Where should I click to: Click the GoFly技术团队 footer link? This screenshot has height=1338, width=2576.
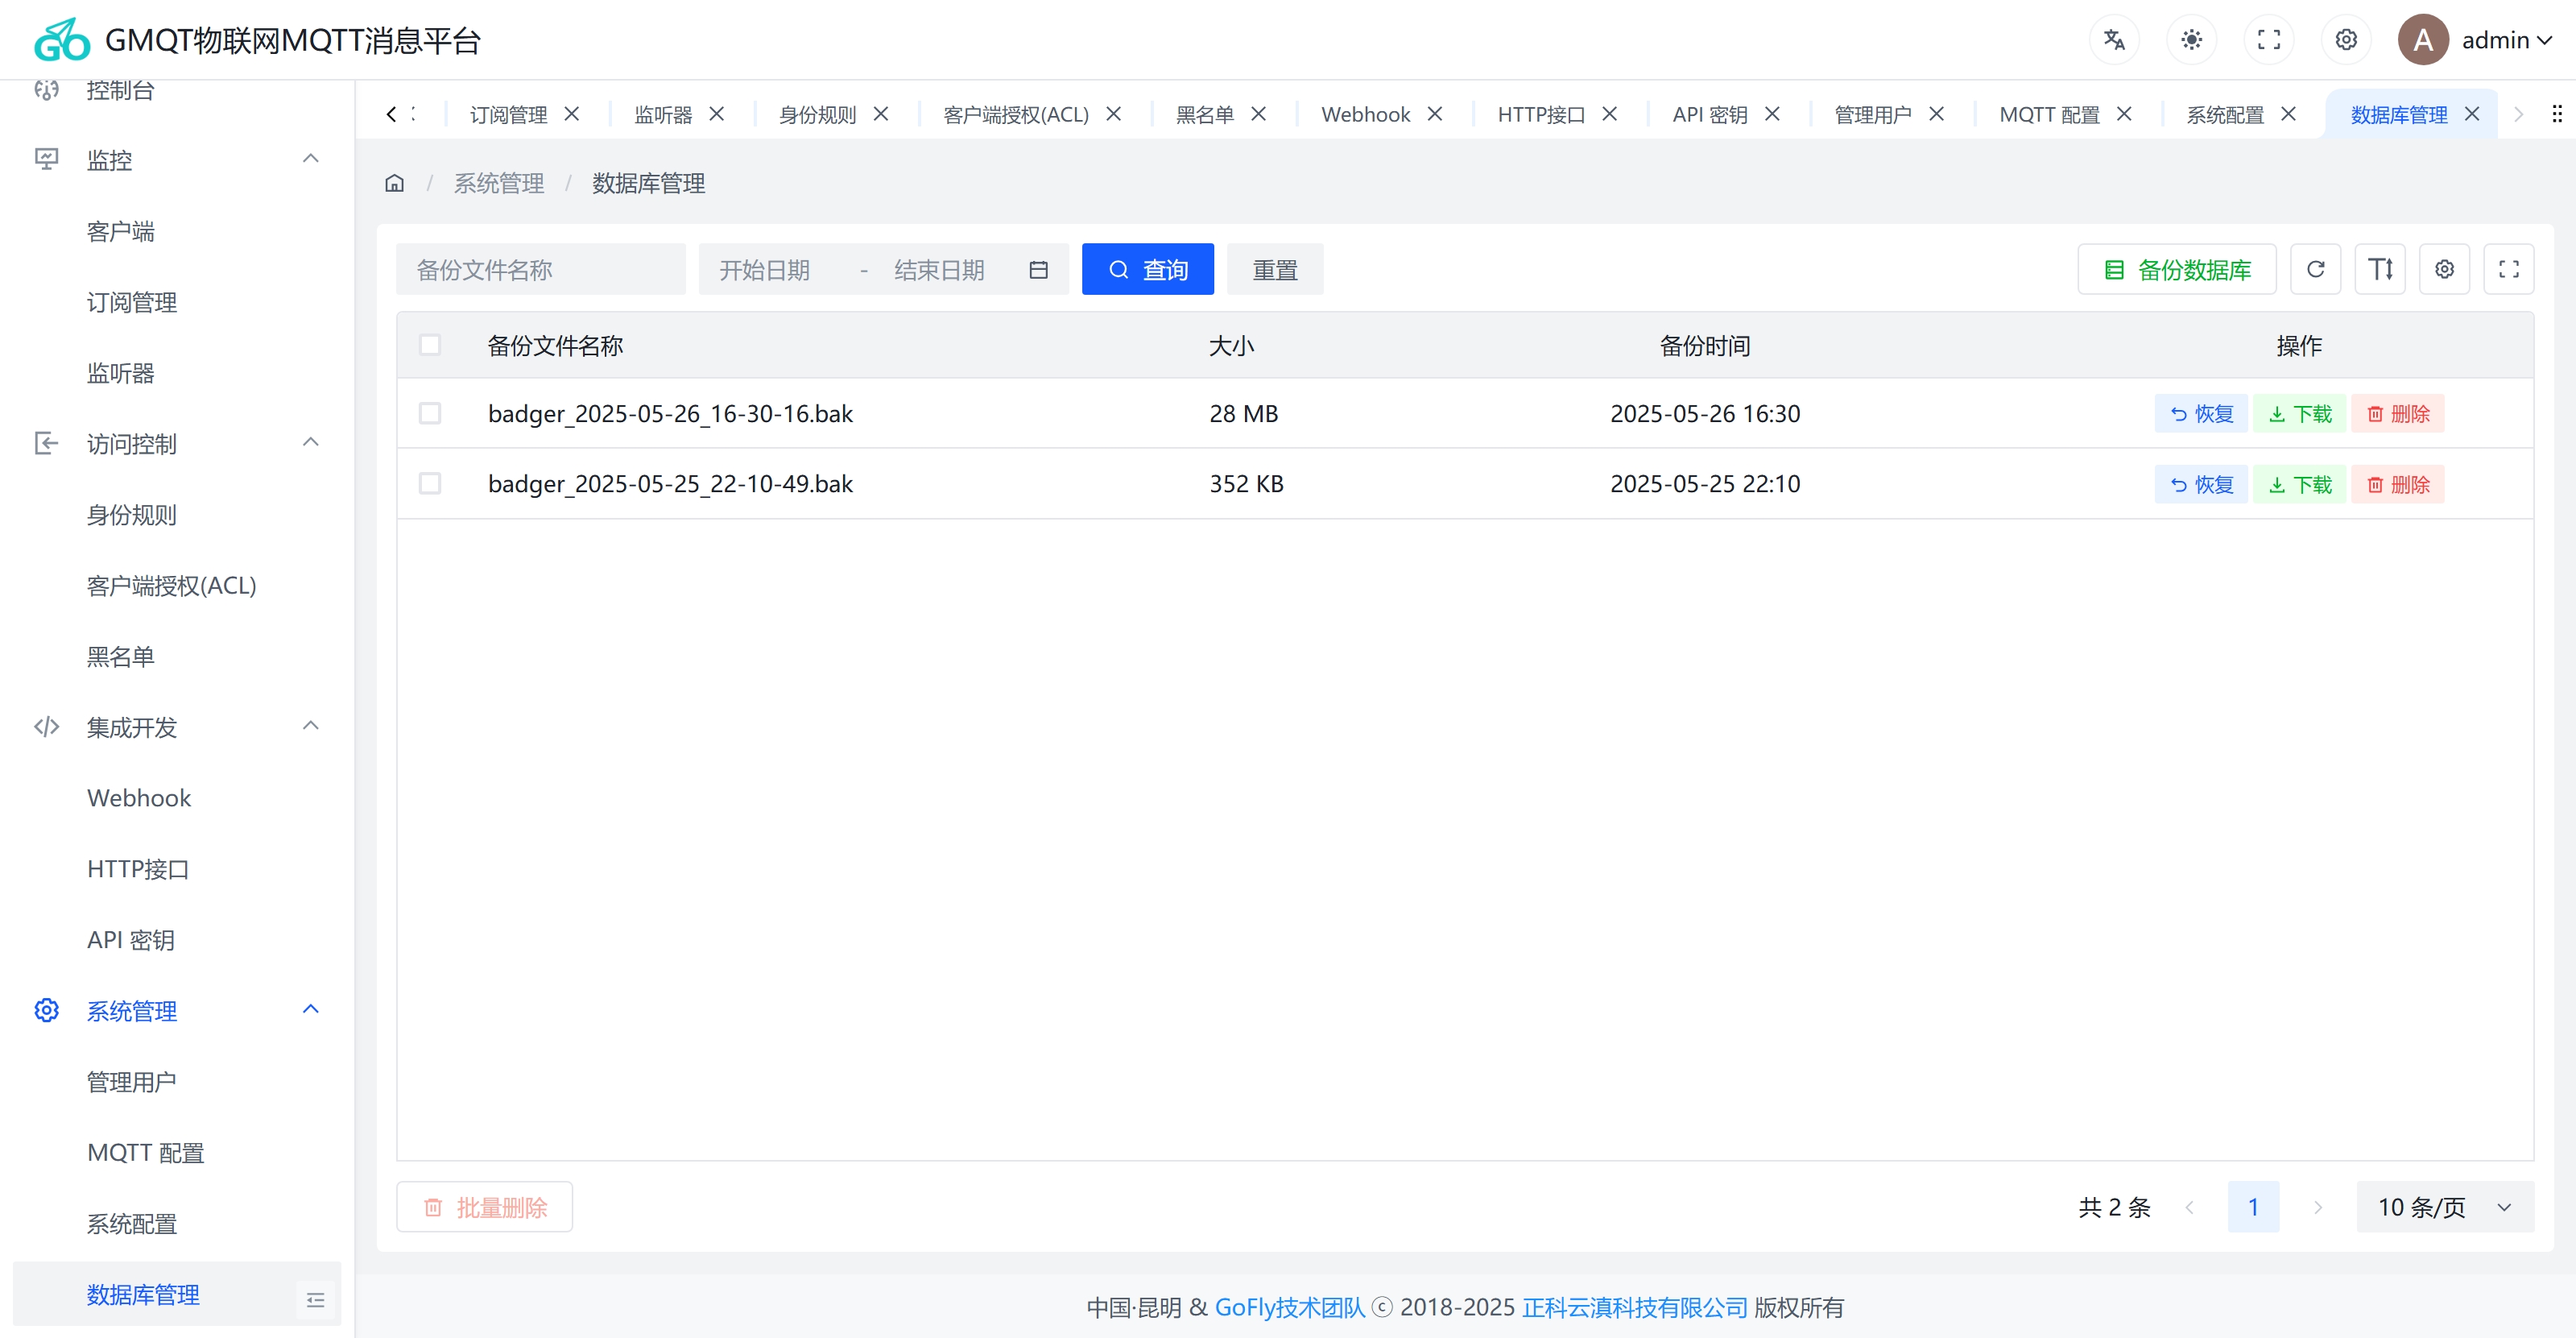(1289, 1307)
